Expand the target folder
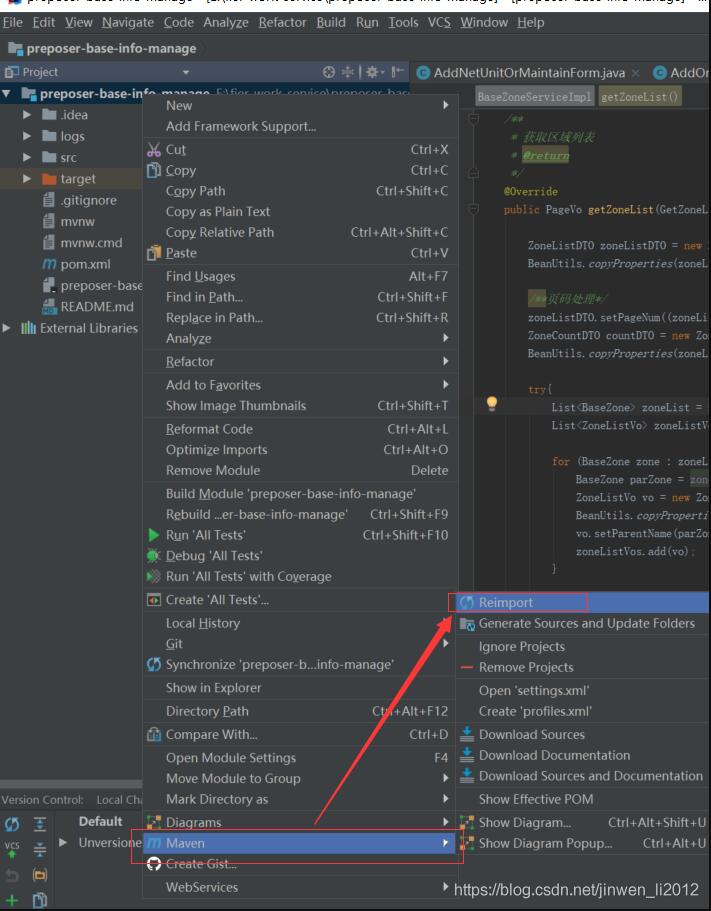 pos(27,179)
